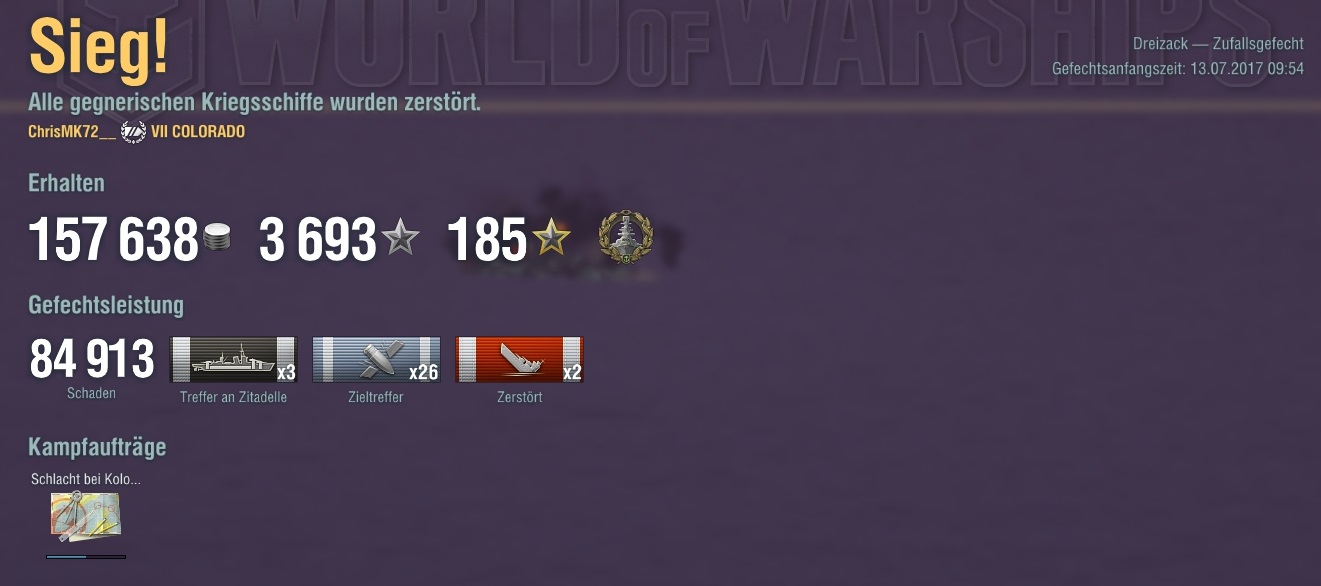Click the 185 free experience value
Viewport: 1321px width, 586px height.
coord(487,241)
